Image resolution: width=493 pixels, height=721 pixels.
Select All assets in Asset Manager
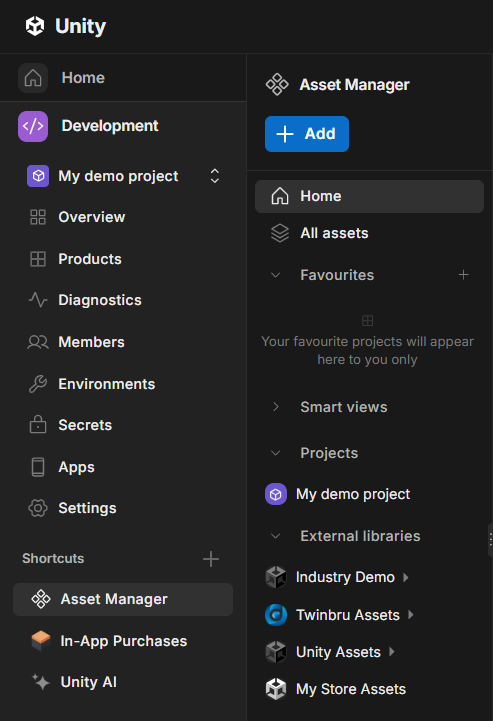[334, 233]
